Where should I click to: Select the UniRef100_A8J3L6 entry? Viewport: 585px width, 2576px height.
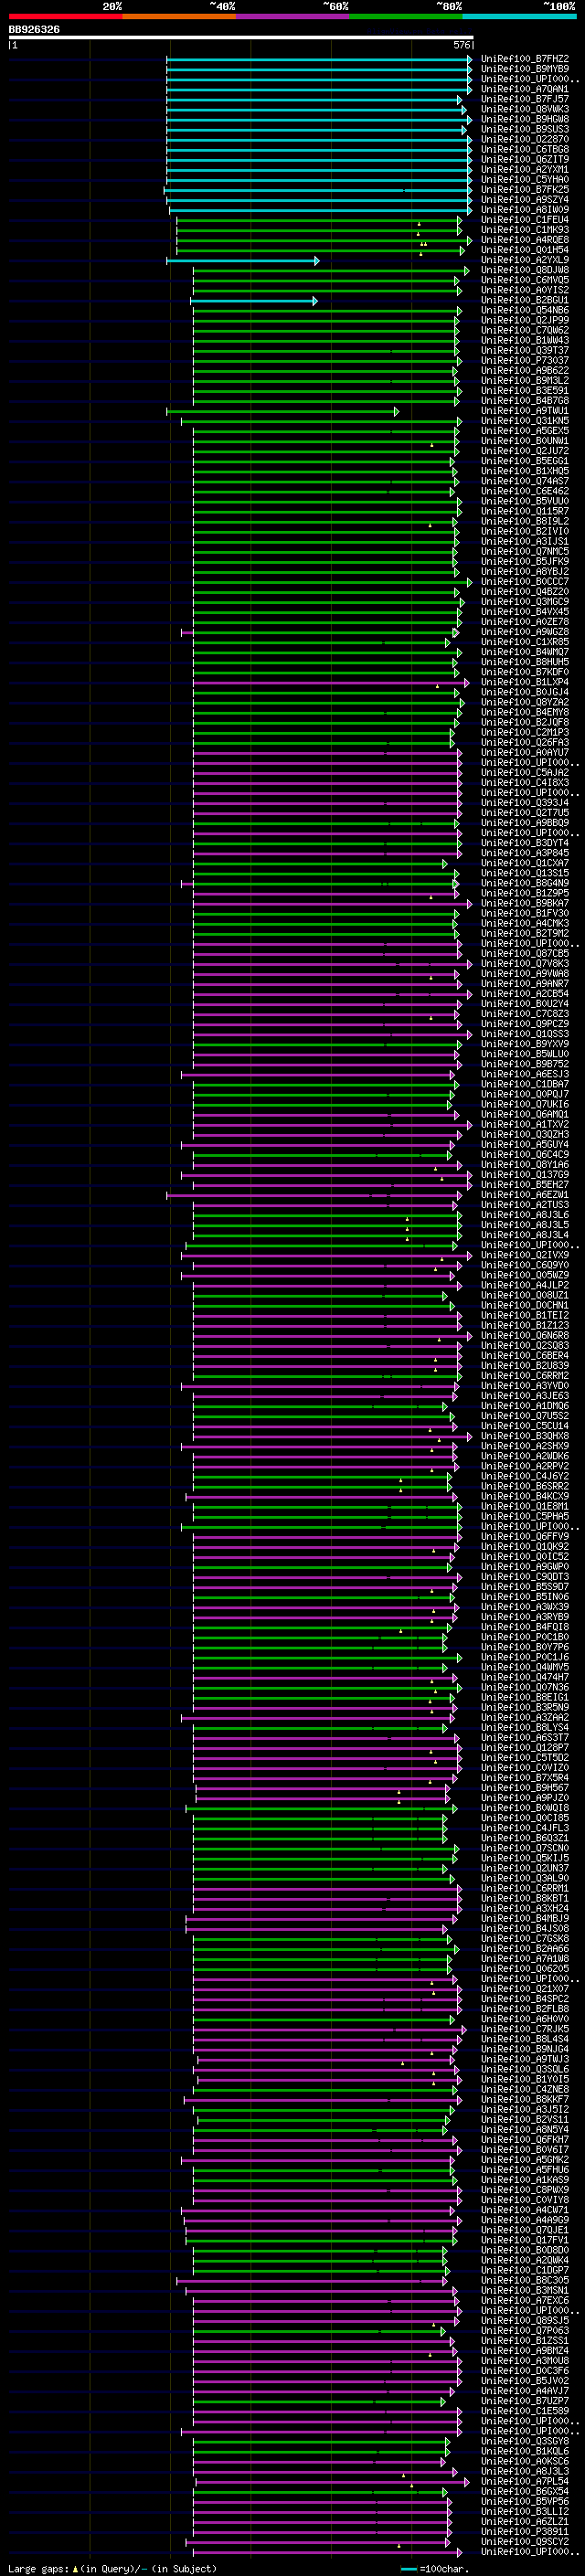[x=525, y=1215]
